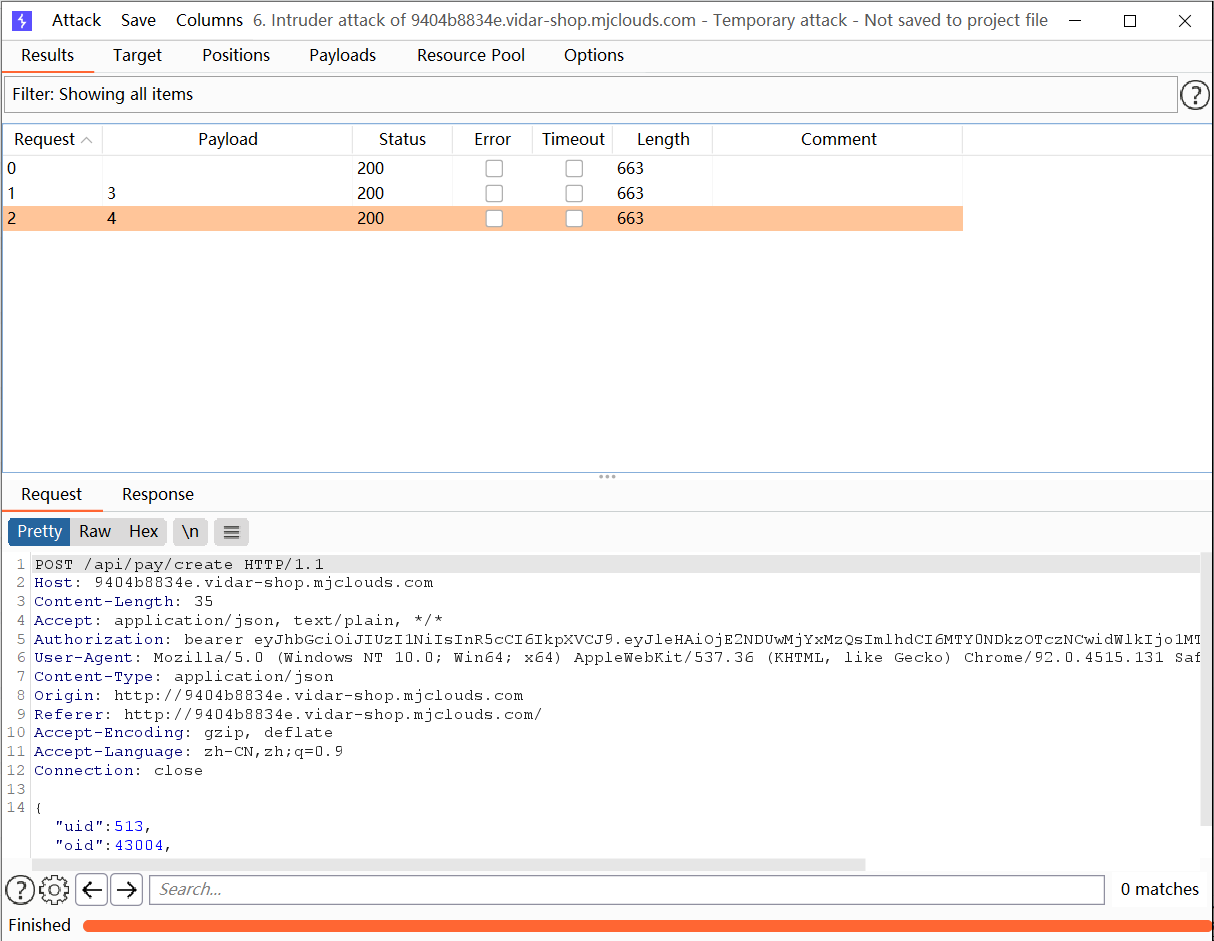Go to next search match arrow
The height and width of the screenshot is (941, 1214).
(126, 889)
